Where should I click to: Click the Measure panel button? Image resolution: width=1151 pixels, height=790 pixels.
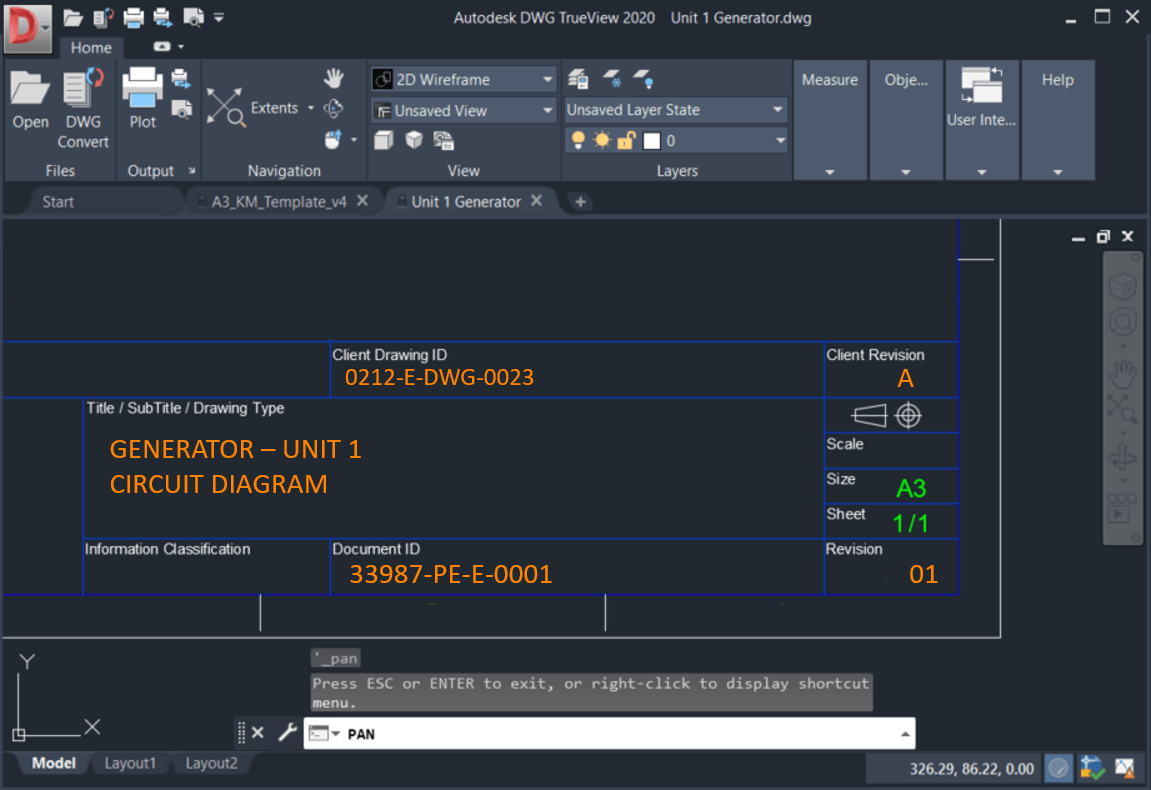pos(830,80)
